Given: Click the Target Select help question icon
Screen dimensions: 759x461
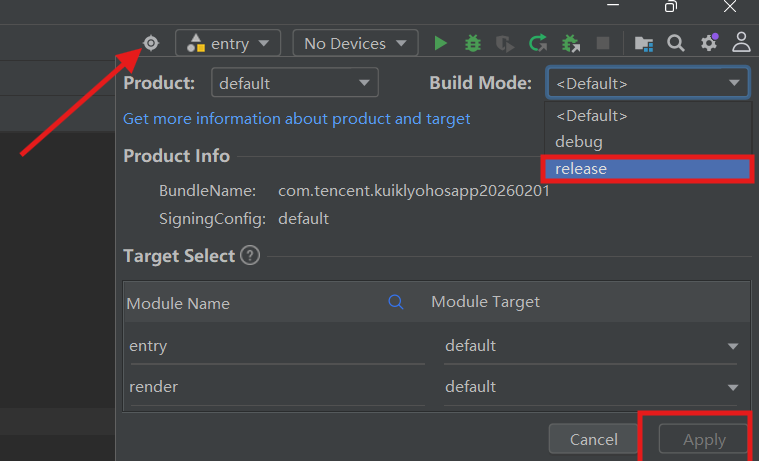Looking at the screenshot, I should pos(250,255).
